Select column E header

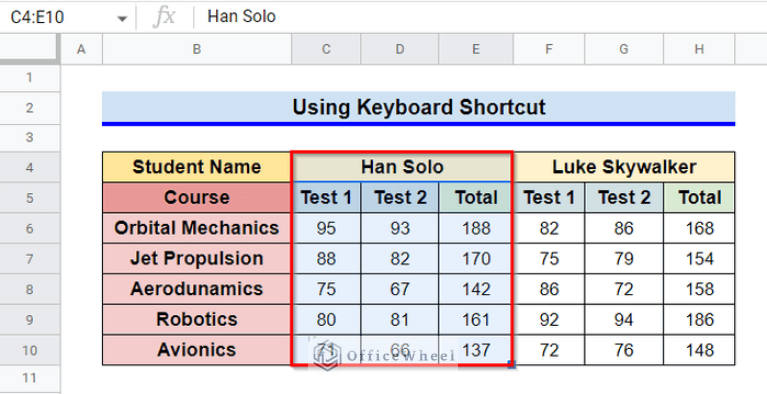click(476, 49)
